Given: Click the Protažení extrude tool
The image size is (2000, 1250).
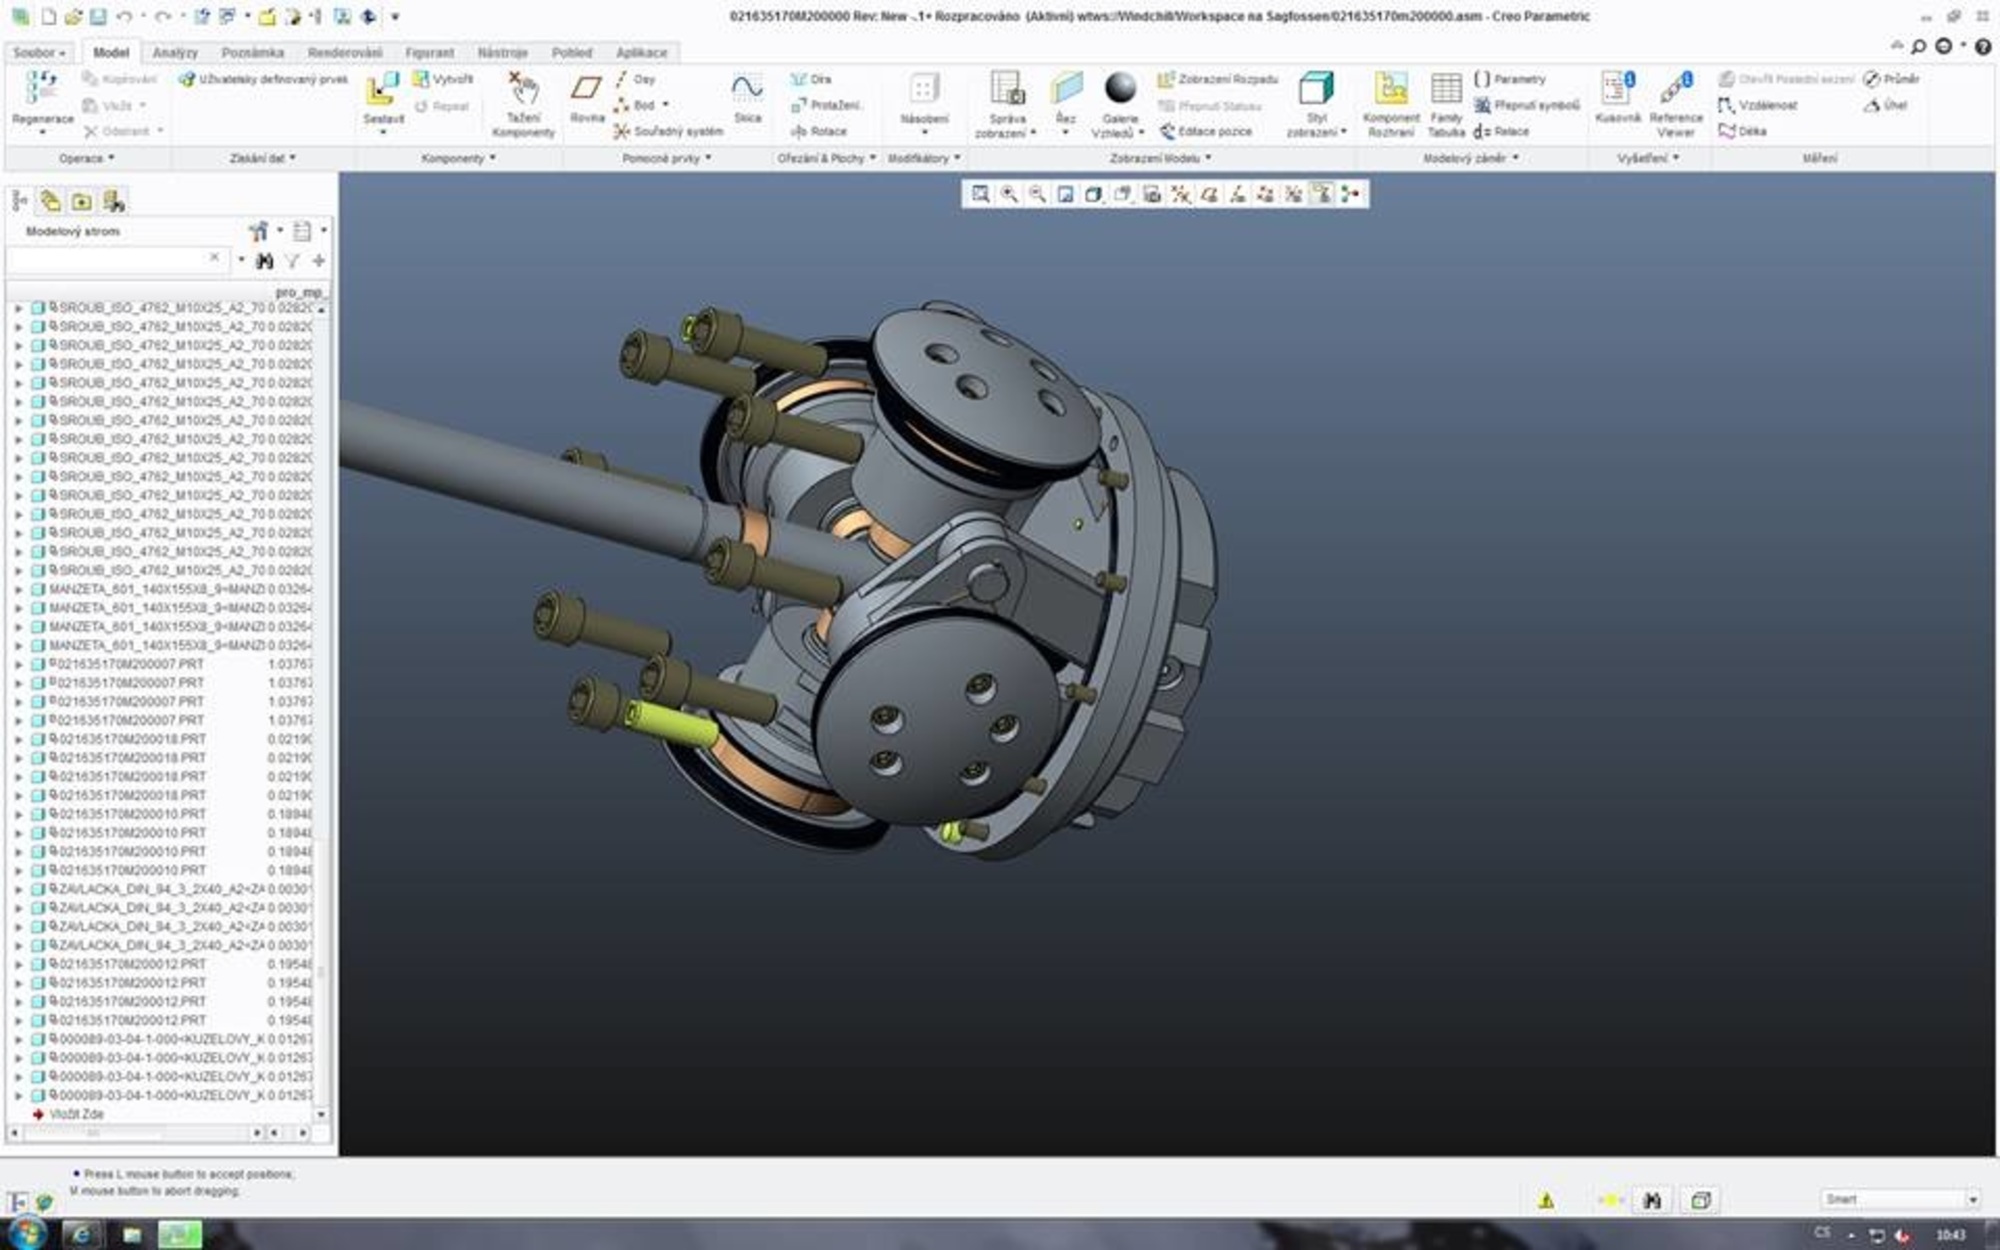Looking at the screenshot, I should pos(826,105).
